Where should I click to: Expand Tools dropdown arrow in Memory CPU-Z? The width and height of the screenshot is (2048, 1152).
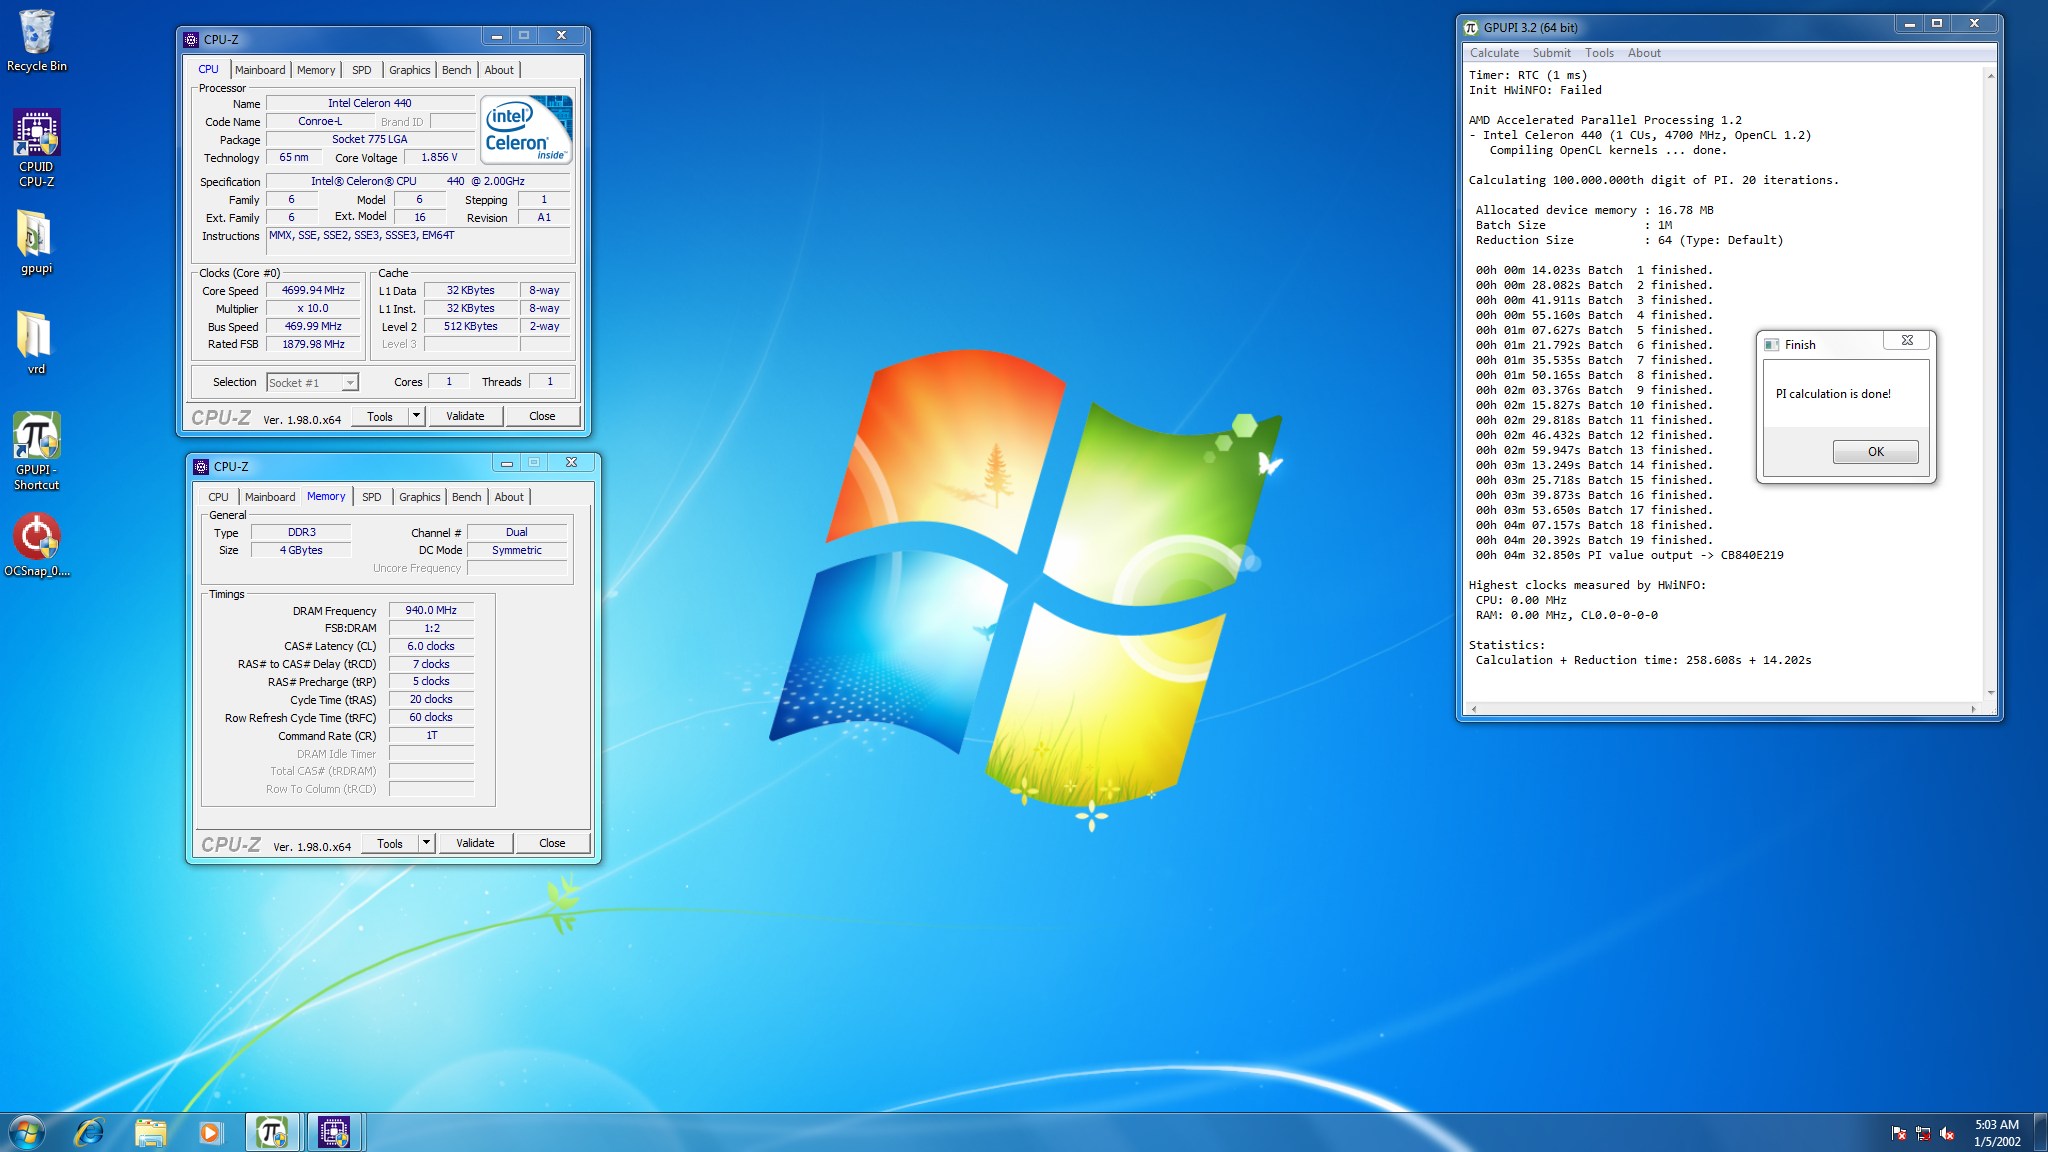coord(426,843)
